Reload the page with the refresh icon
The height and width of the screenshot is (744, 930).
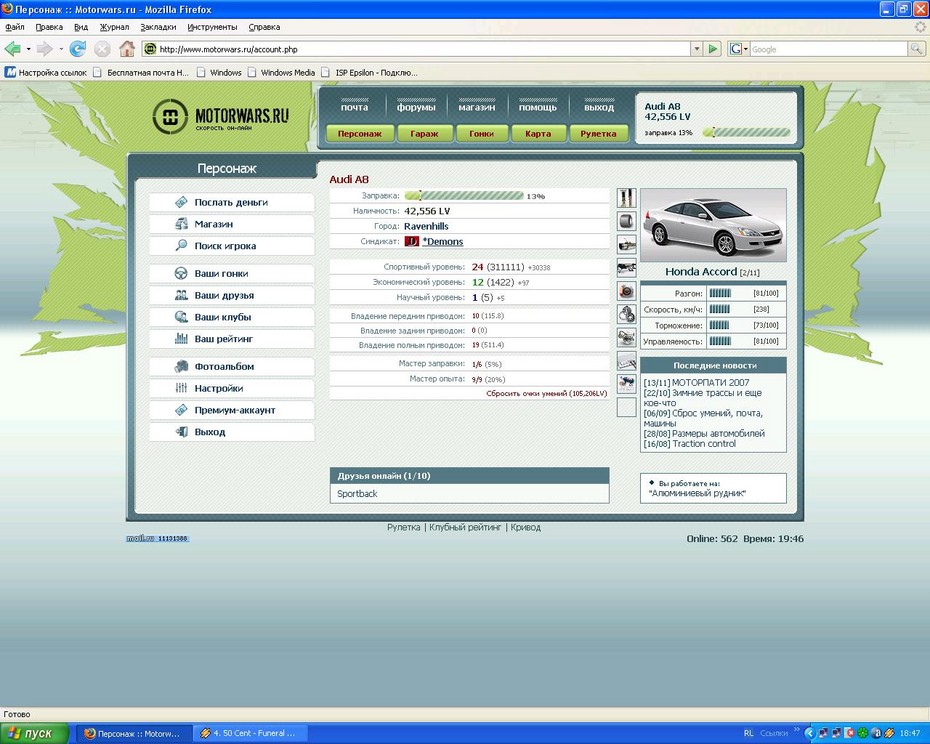click(78, 49)
